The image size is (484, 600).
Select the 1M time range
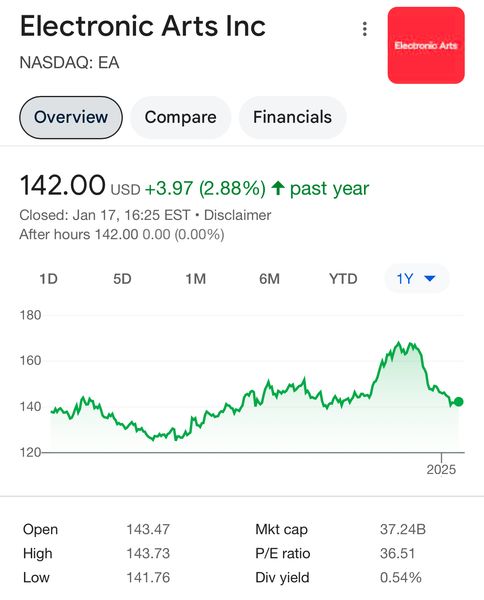pos(196,279)
